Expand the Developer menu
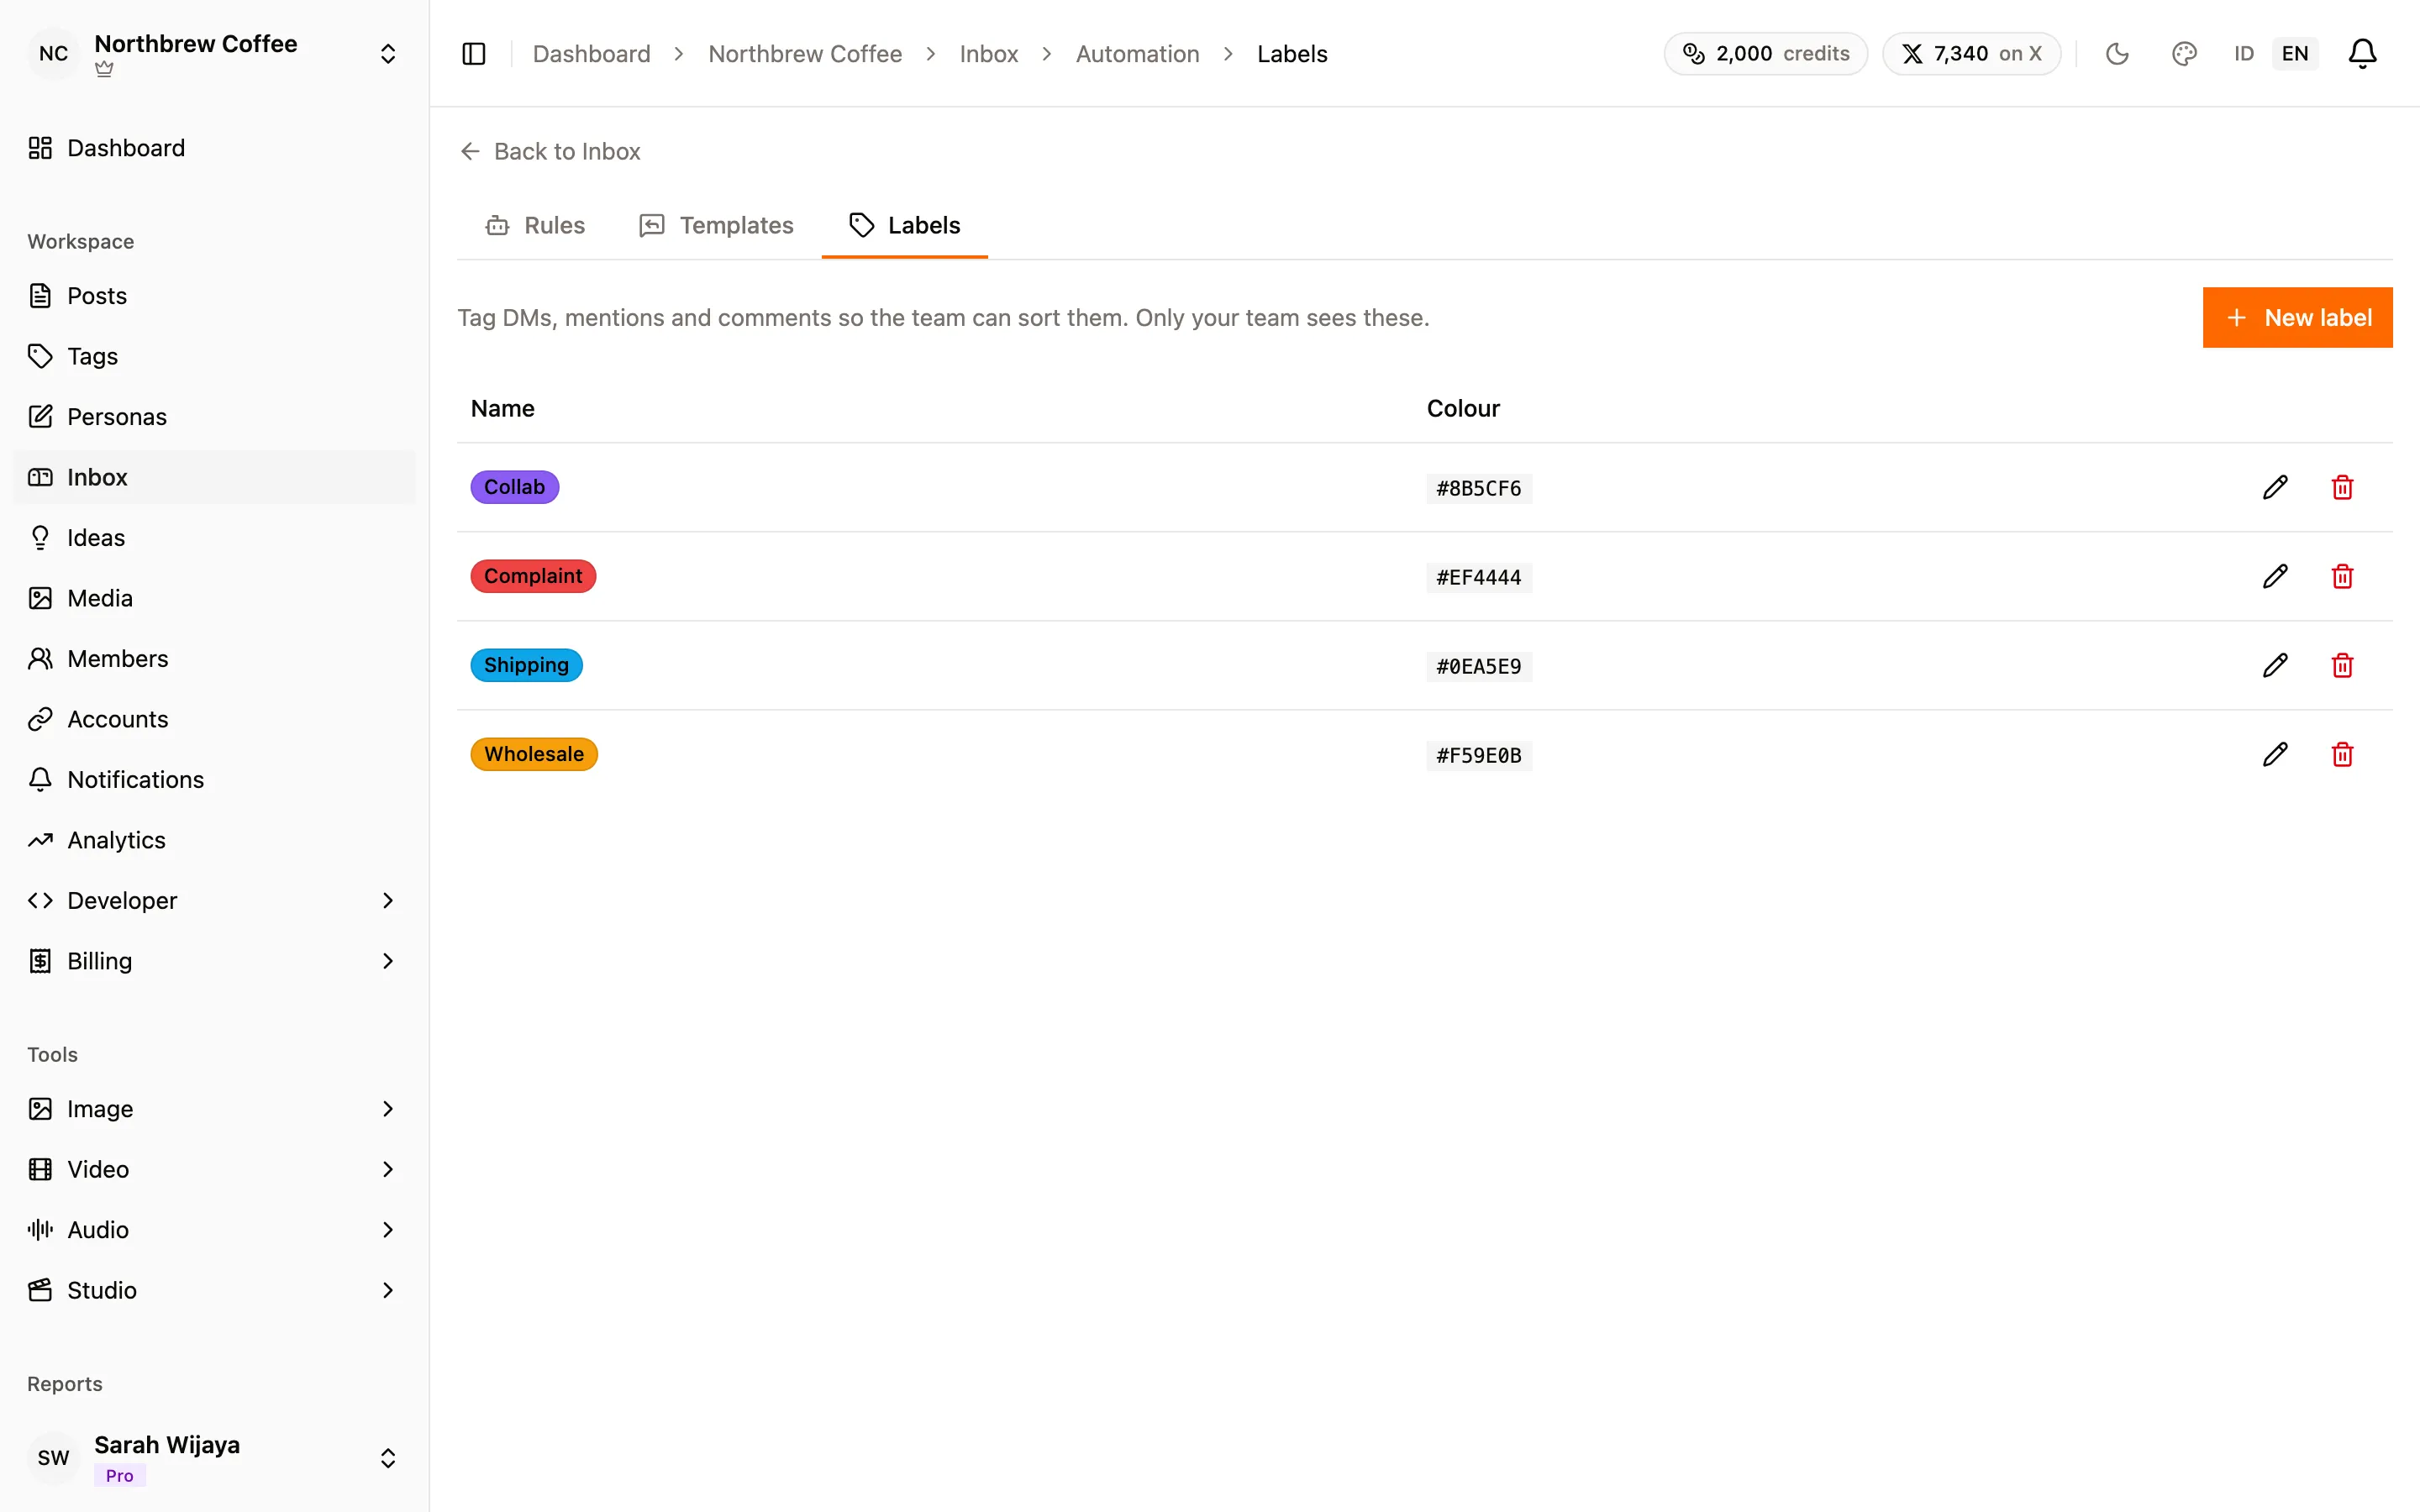The width and height of the screenshot is (2420, 1512). pos(214,900)
